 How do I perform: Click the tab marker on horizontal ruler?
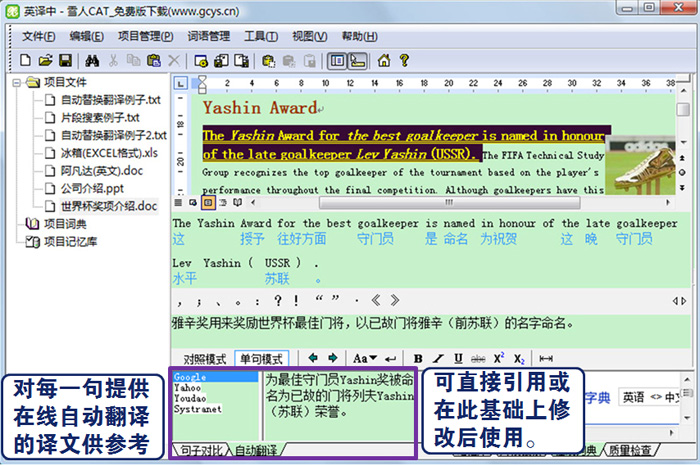click(180, 82)
